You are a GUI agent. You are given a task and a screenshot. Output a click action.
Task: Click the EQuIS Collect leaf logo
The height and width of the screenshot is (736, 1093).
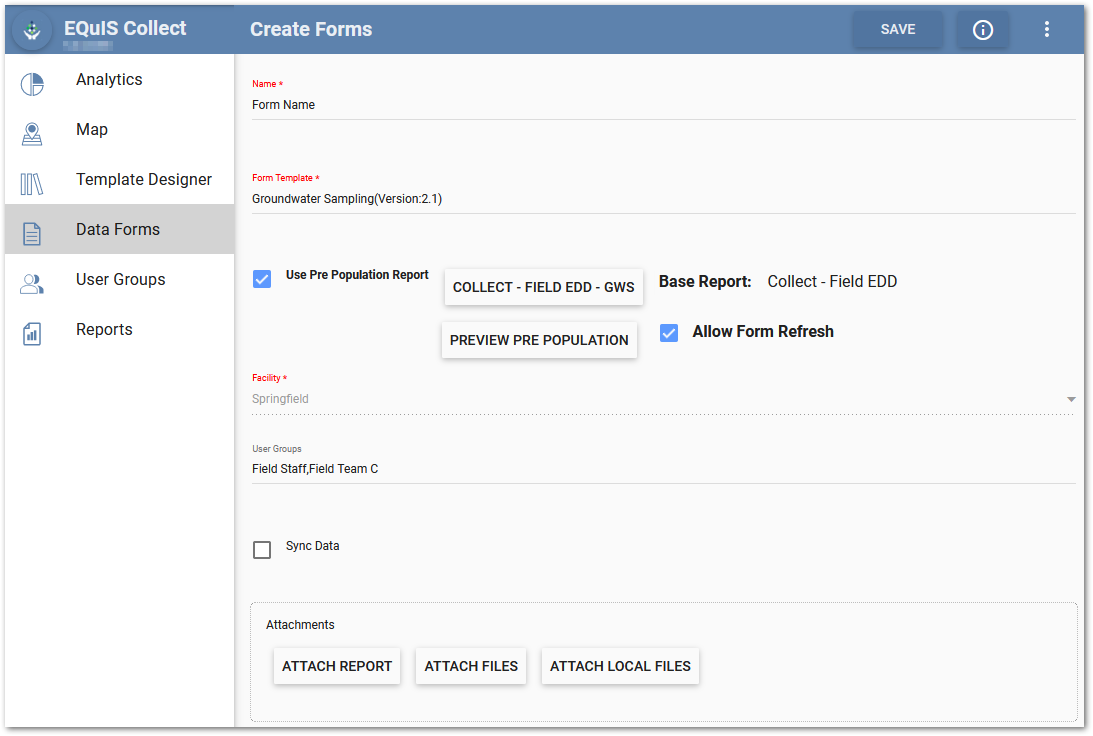click(x=31, y=29)
